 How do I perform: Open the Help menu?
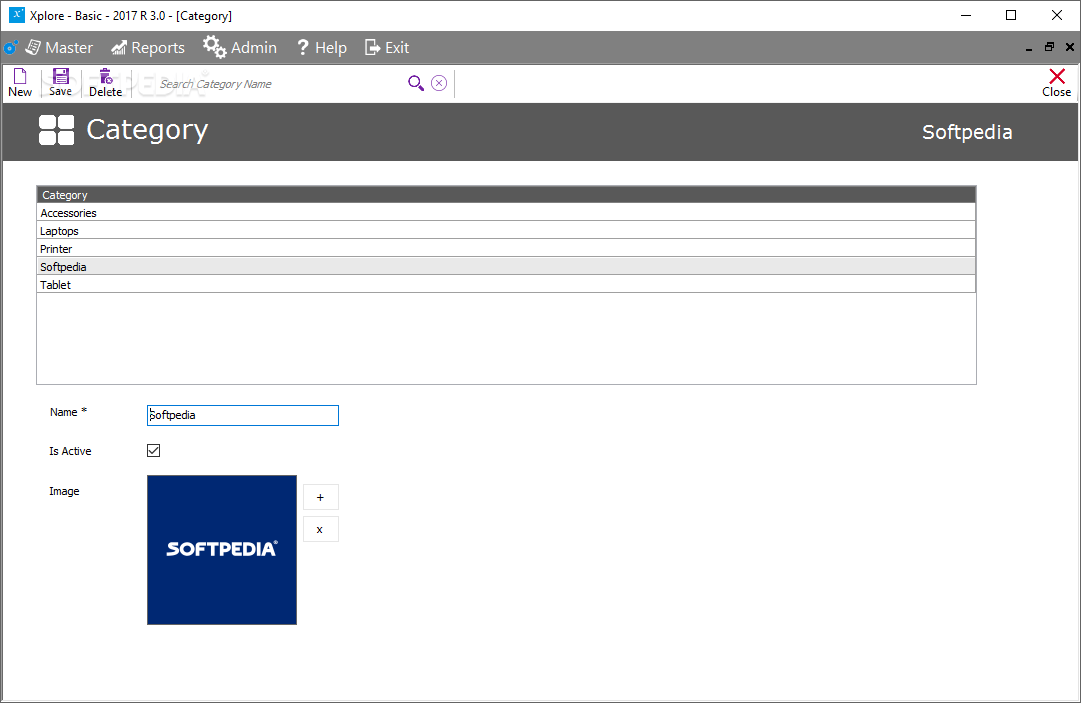click(x=322, y=48)
